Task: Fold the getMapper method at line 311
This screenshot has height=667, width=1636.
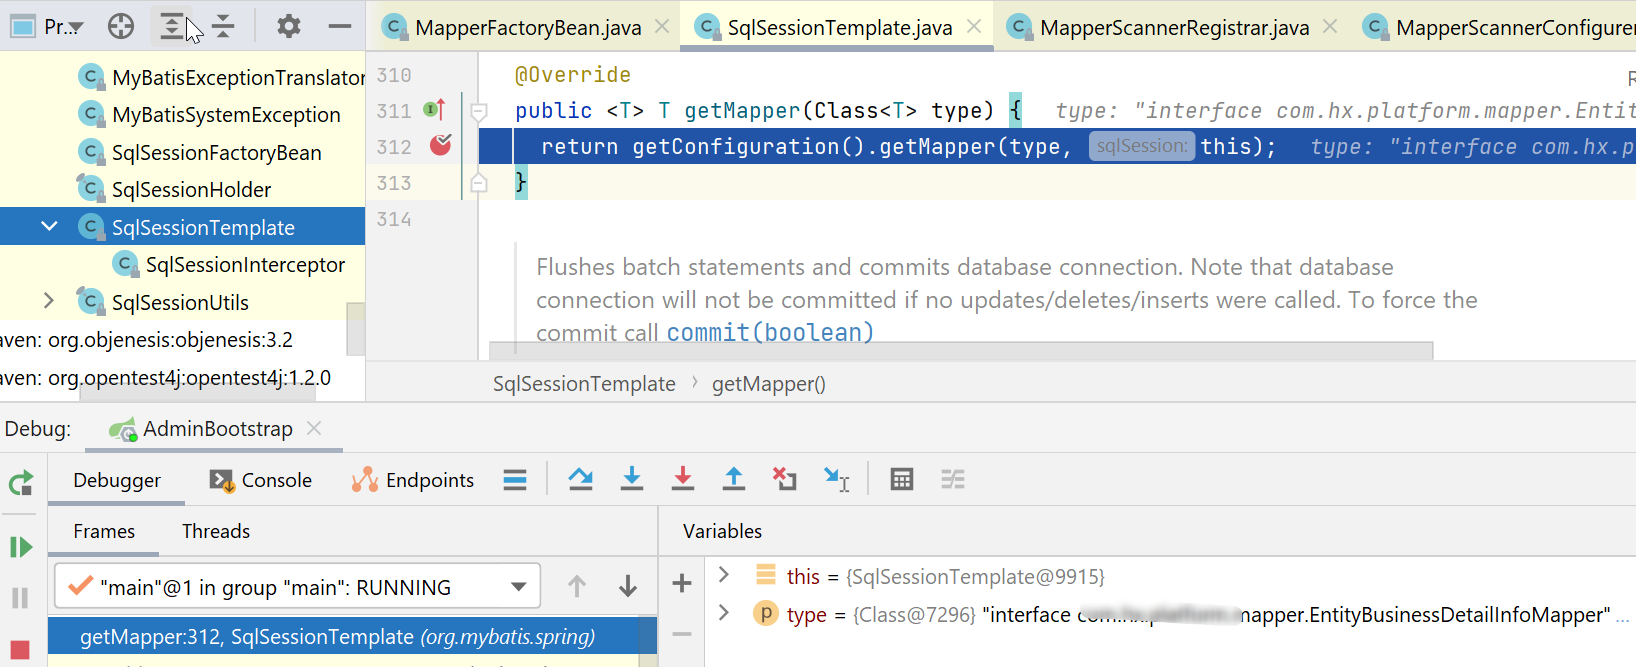Action: (x=479, y=111)
